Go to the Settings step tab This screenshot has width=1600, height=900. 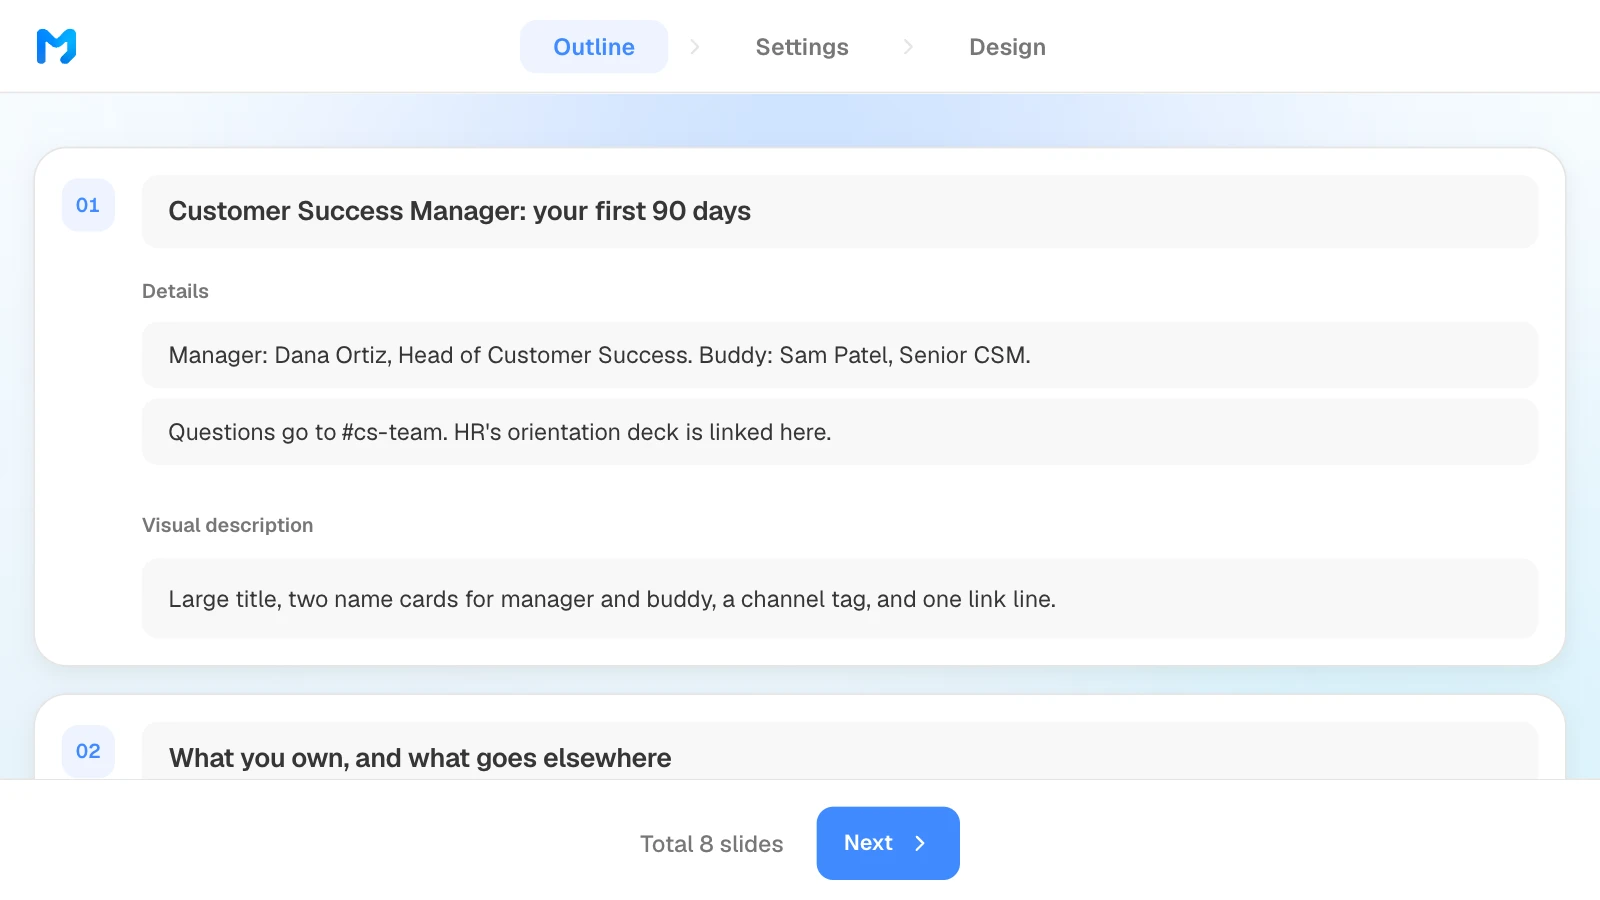pos(802,47)
